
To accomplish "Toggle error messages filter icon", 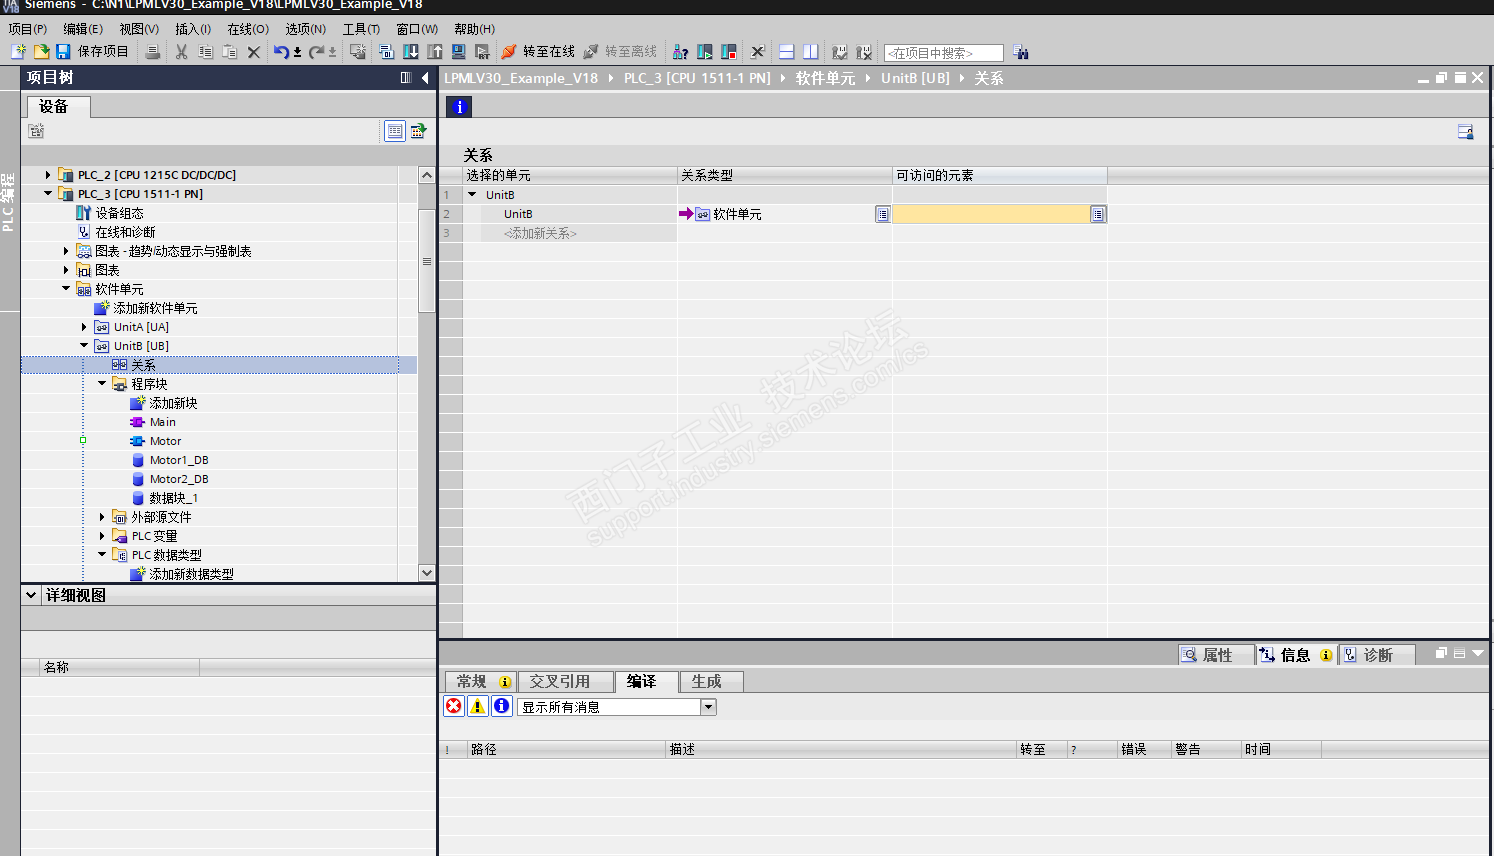I will 454,707.
